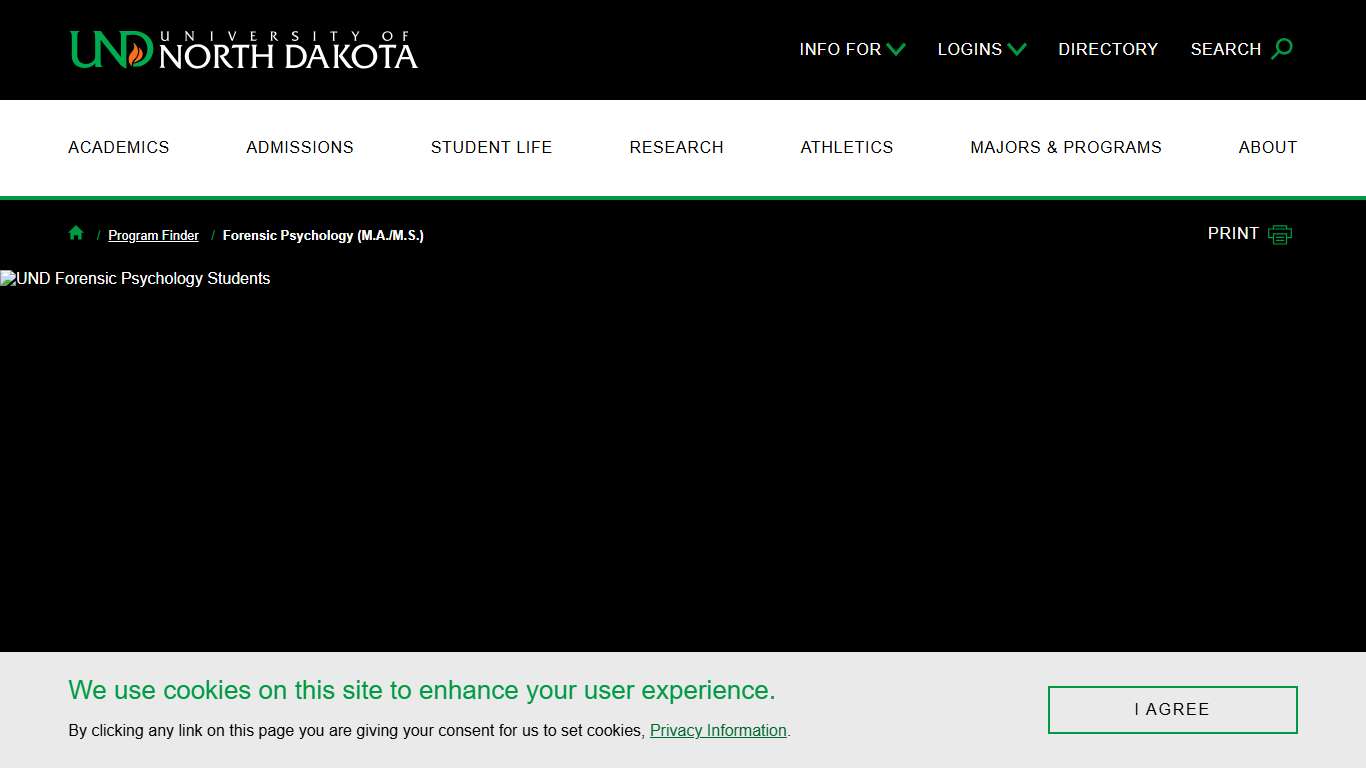Open the Privacy Information link
The image size is (1366, 768).
click(718, 730)
